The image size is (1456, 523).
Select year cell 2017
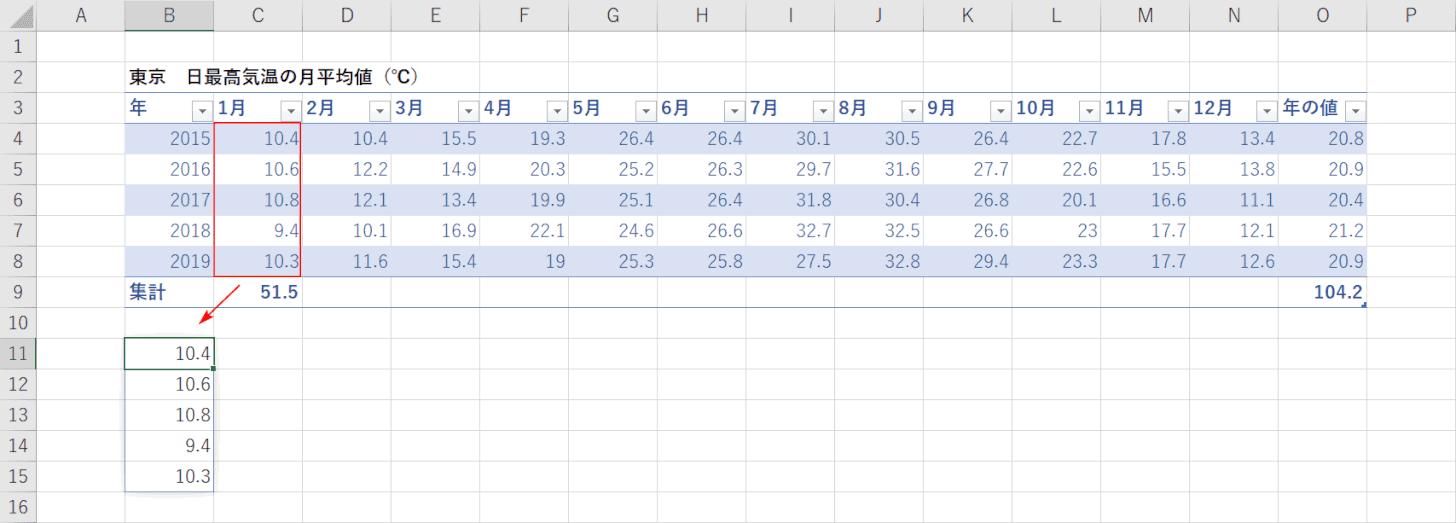169,200
